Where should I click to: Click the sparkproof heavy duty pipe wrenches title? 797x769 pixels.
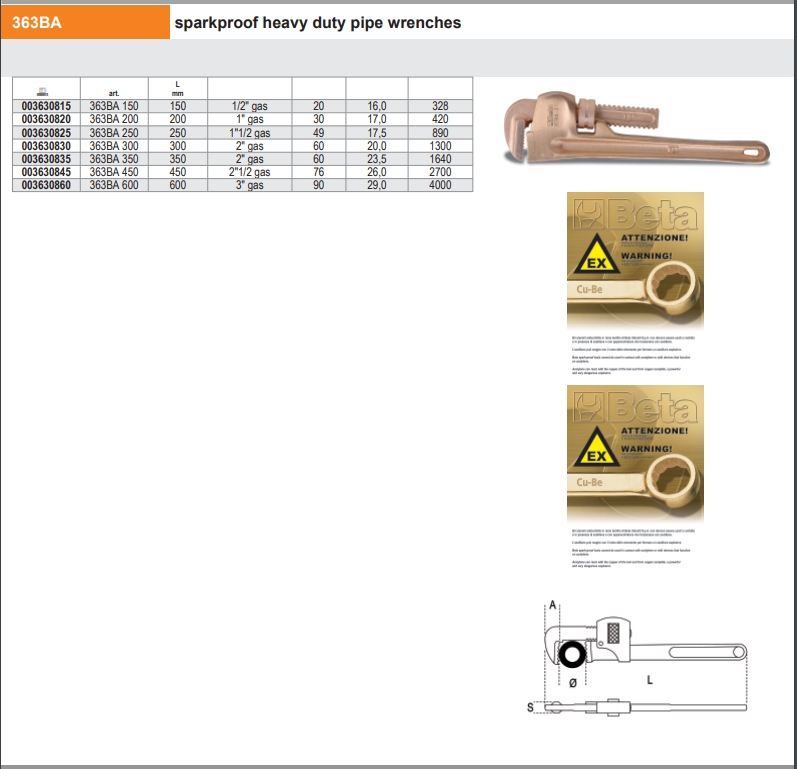318,23
